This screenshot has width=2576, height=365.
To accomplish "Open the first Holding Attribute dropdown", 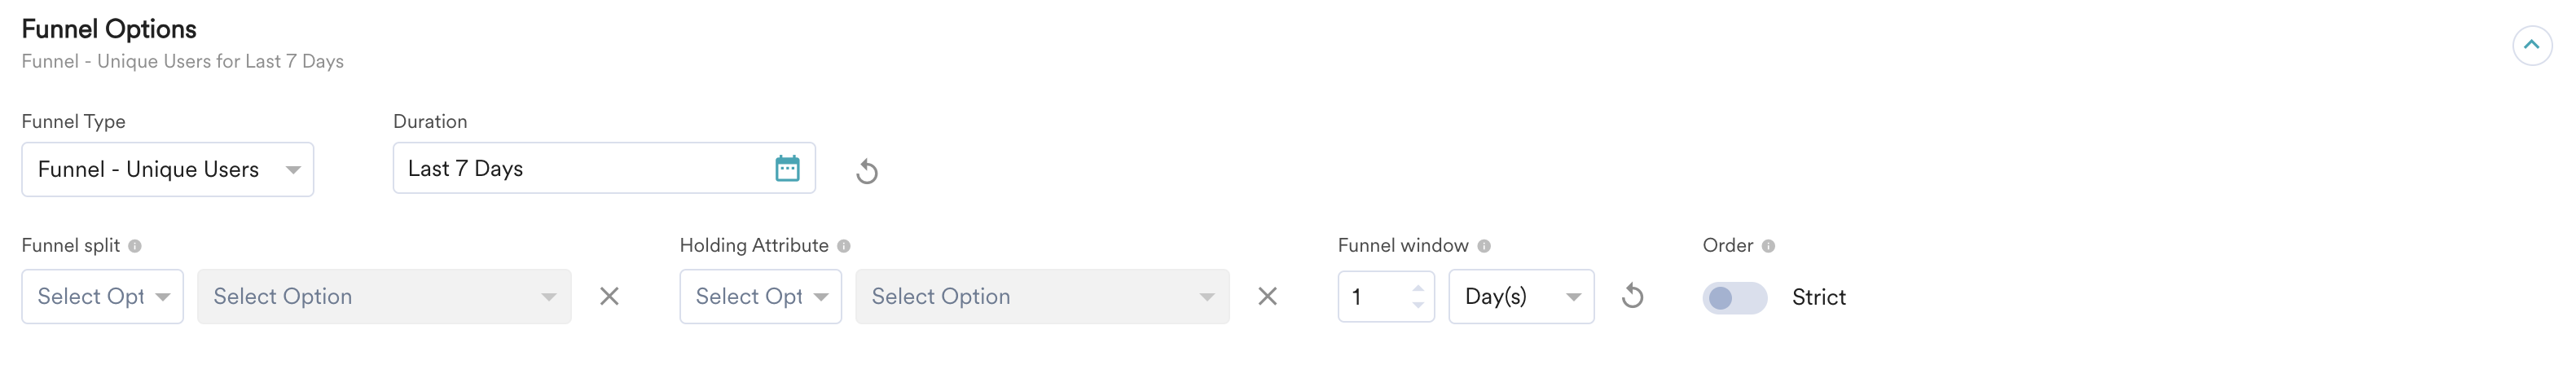I will click(760, 296).
